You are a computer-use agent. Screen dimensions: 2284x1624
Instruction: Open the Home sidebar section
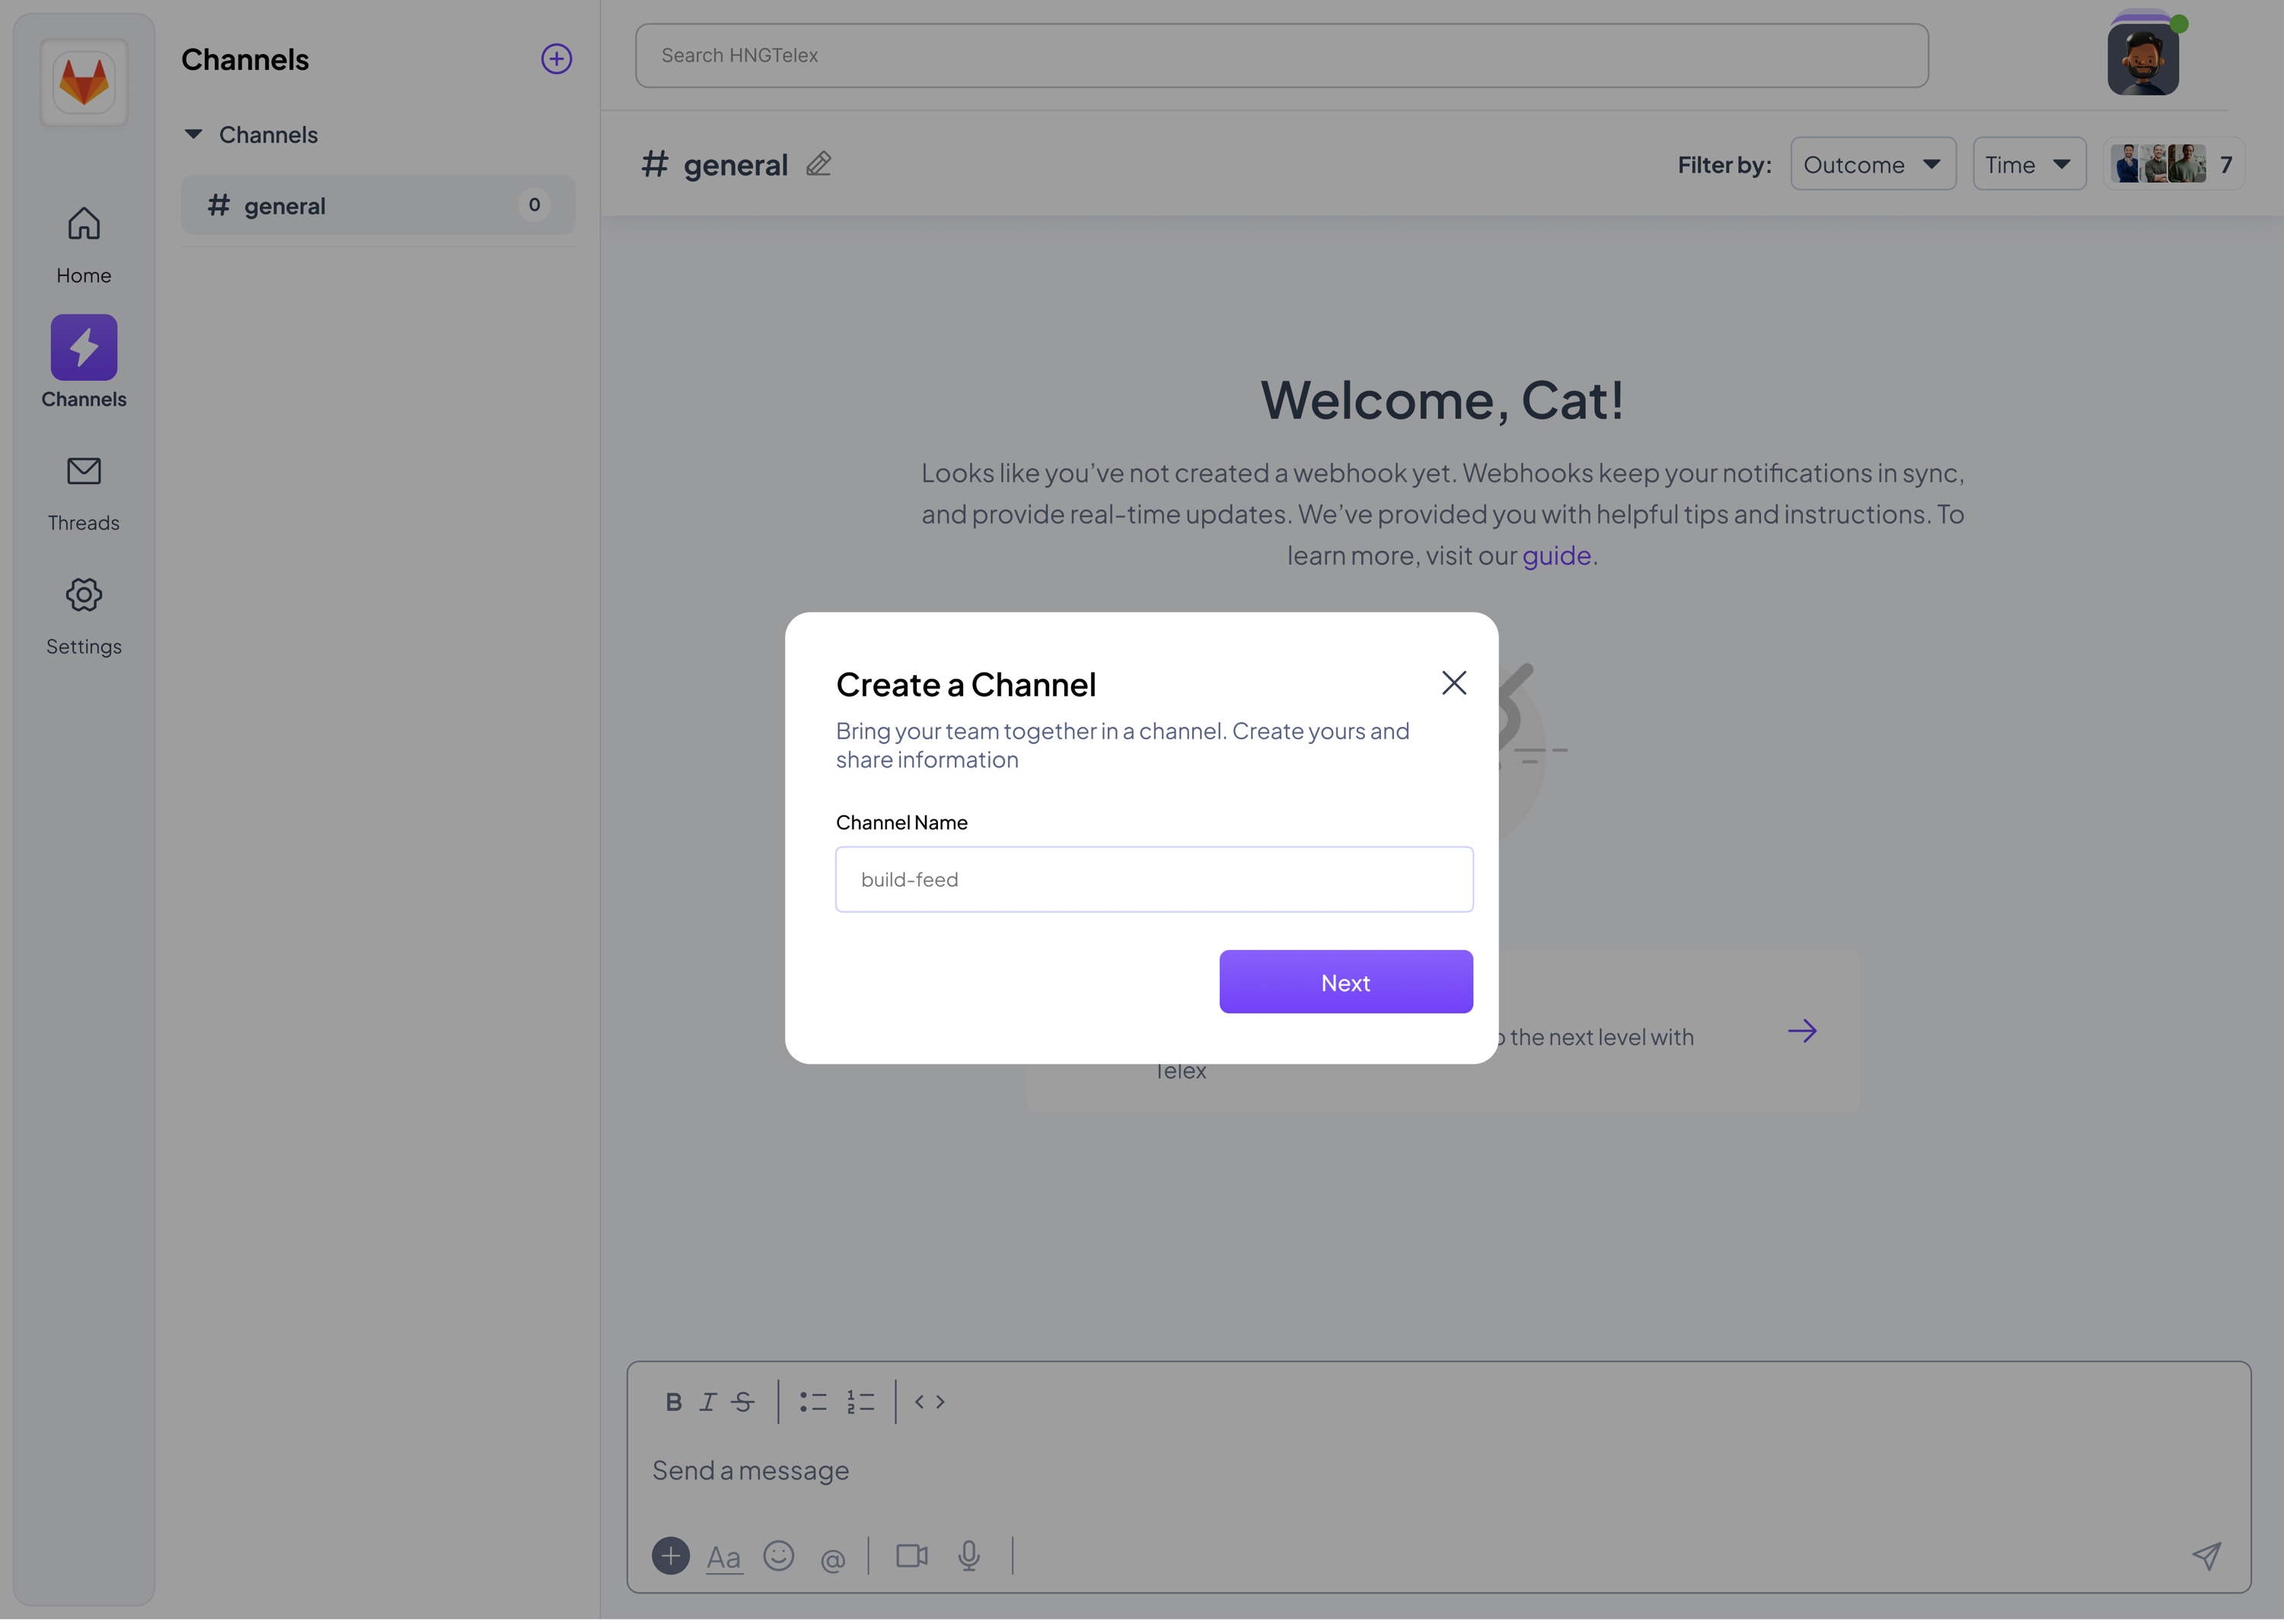pyautogui.click(x=84, y=245)
